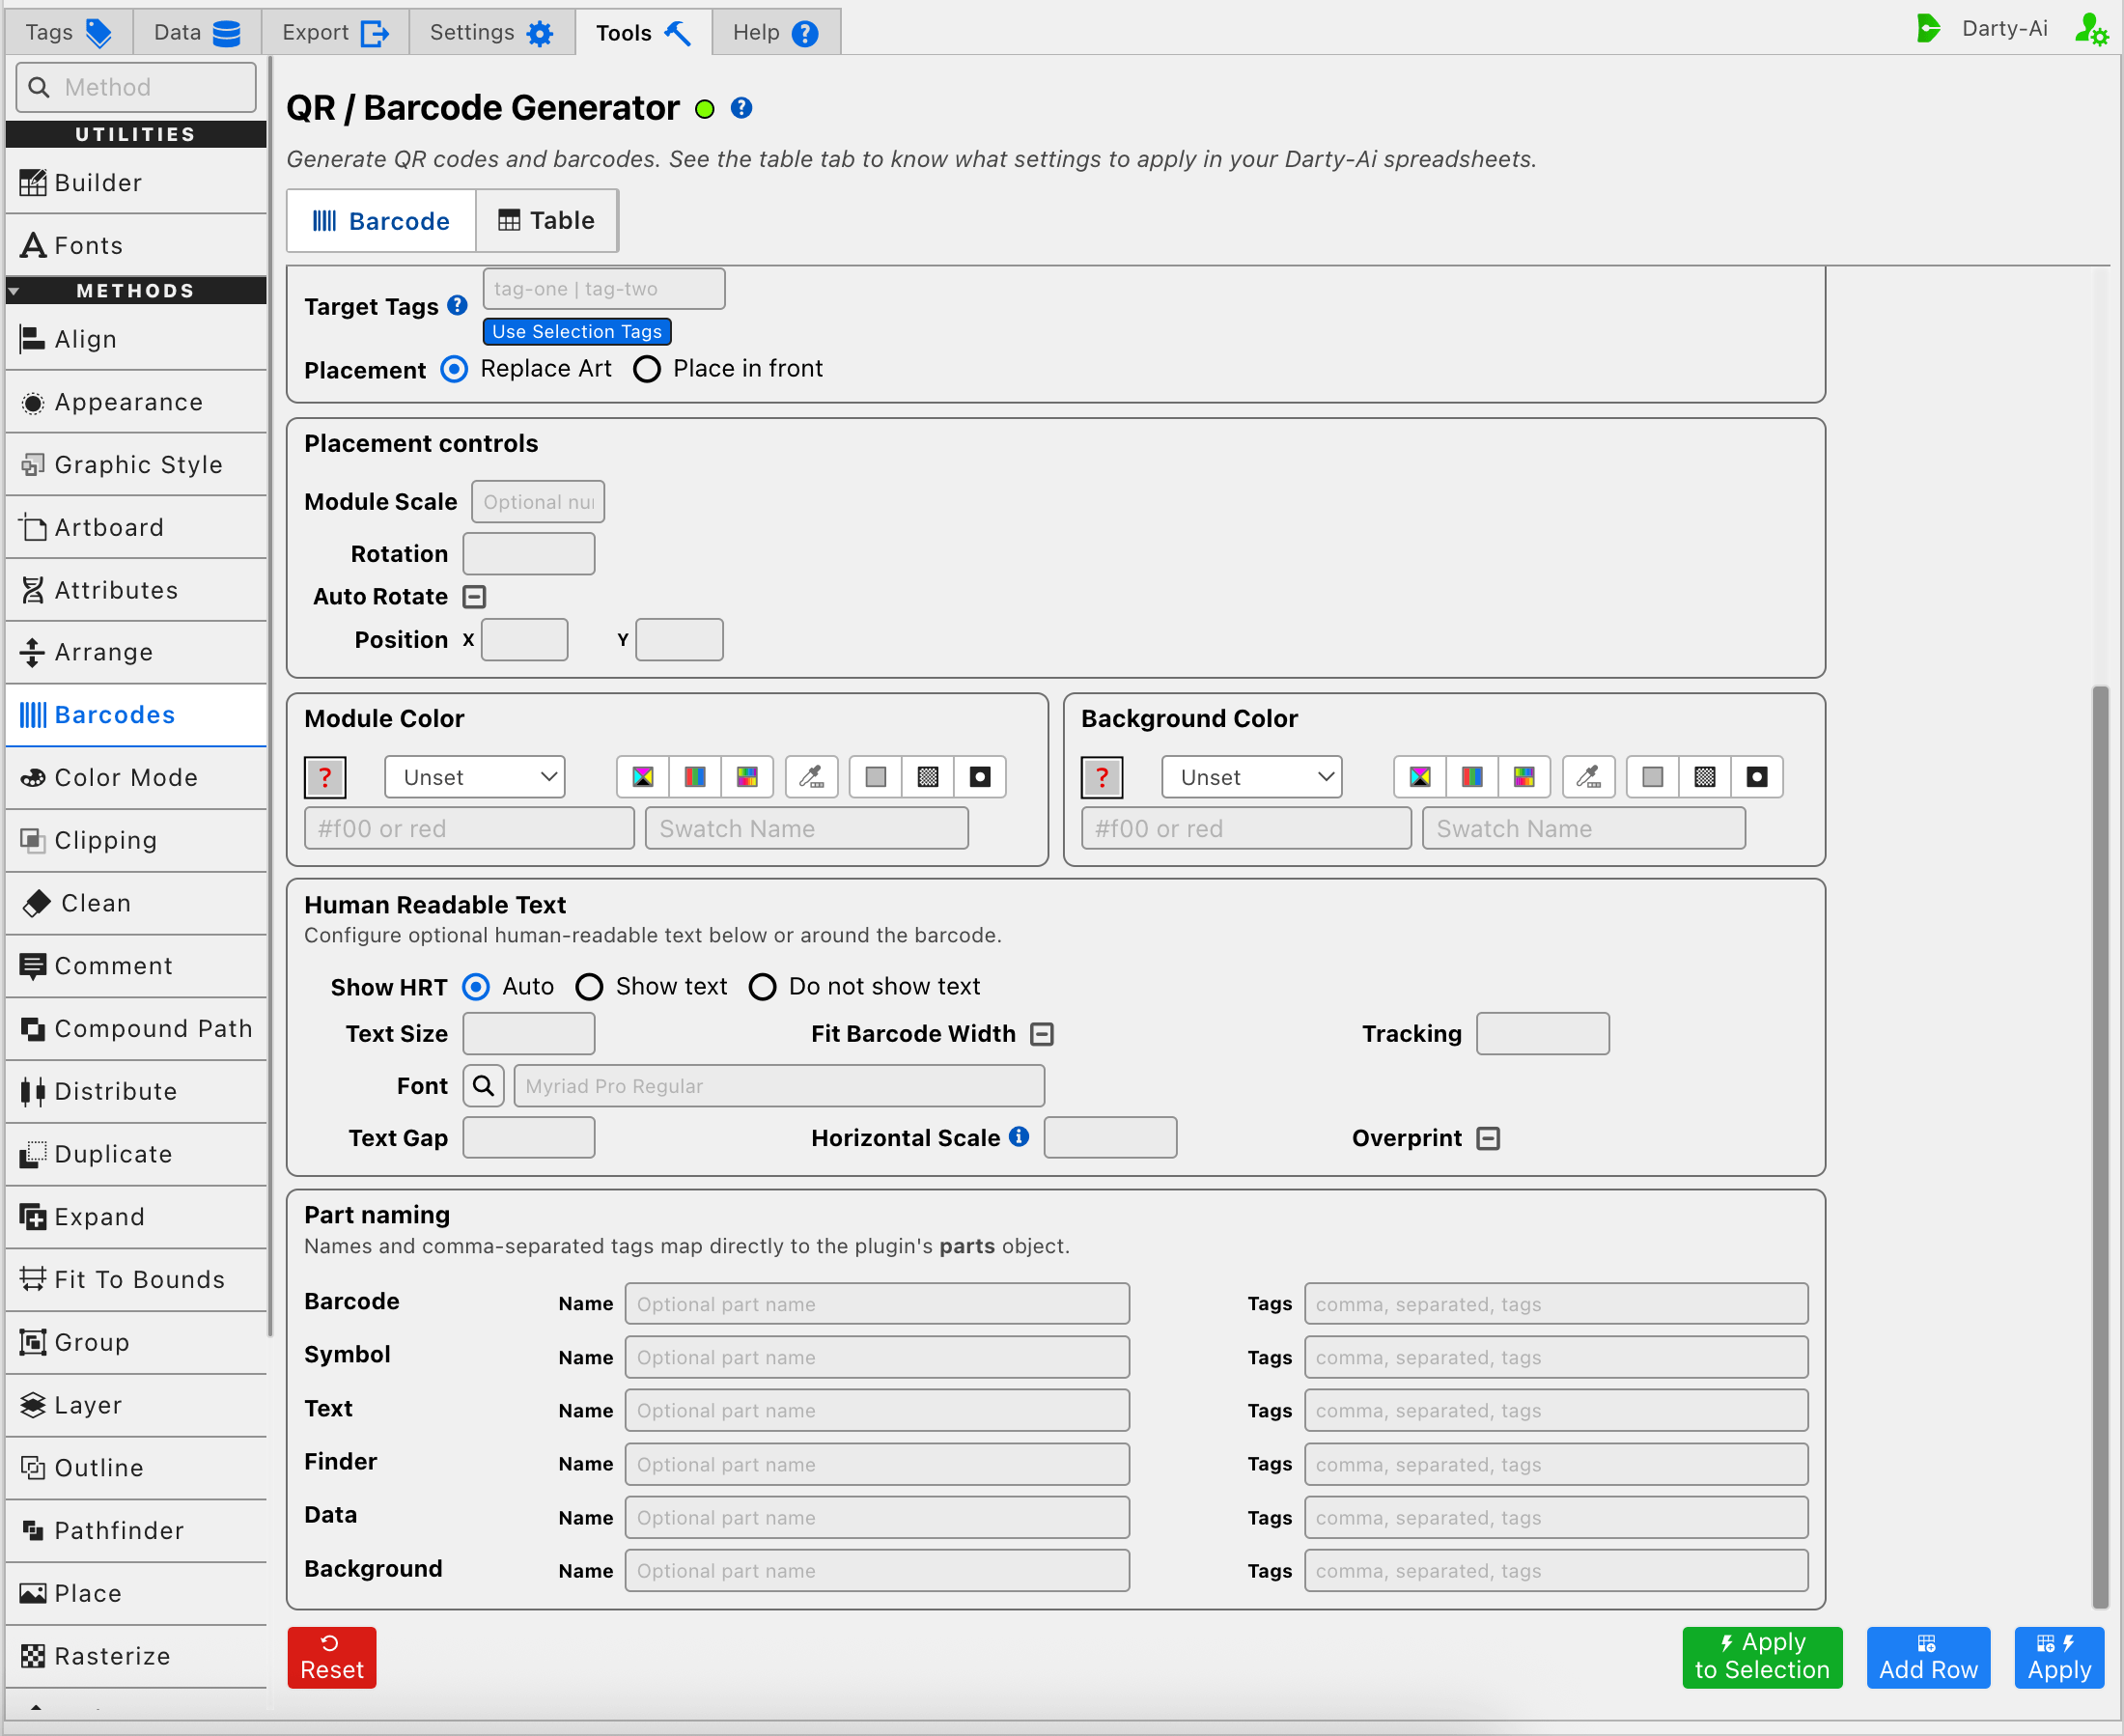
Task: Pick RGB color mode for Module Color
Action: 695,777
